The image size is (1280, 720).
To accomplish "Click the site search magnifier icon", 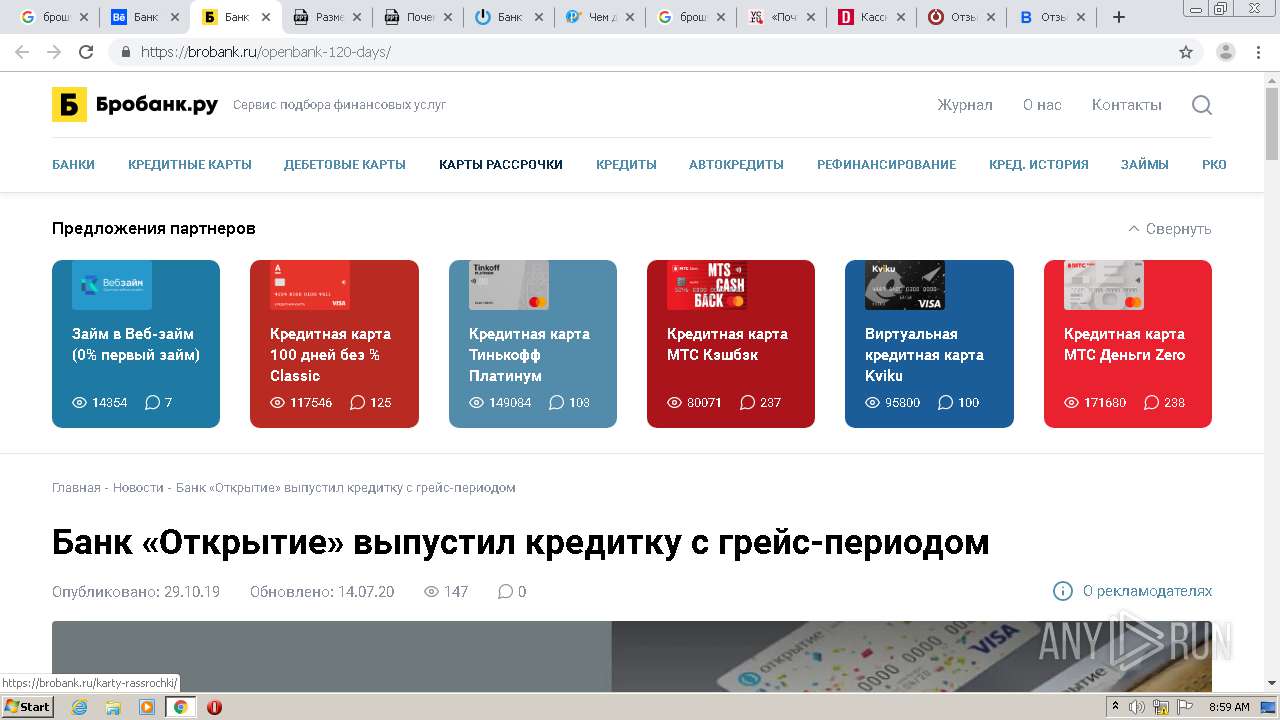I will (1202, 105).
